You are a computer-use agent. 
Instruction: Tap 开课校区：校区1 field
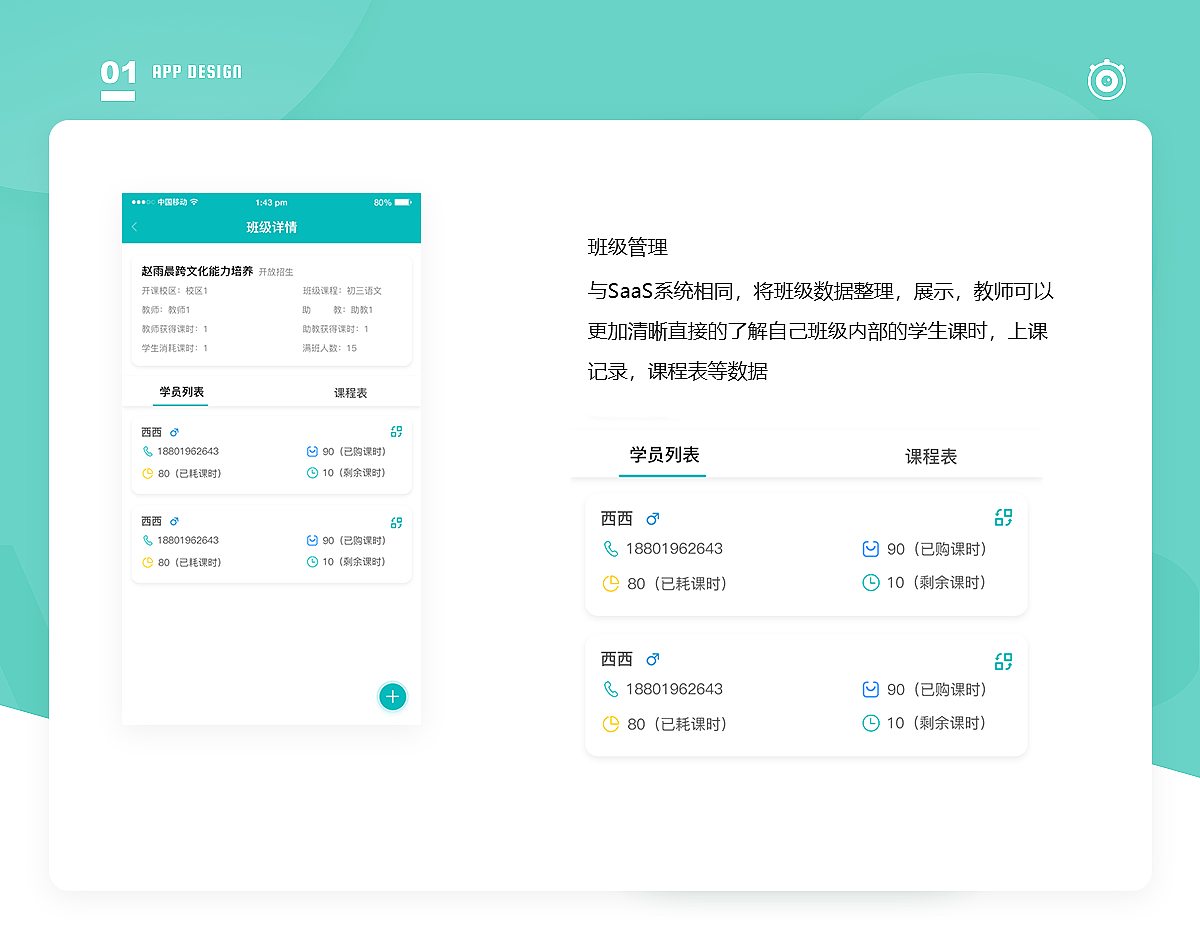coord(175,291)
